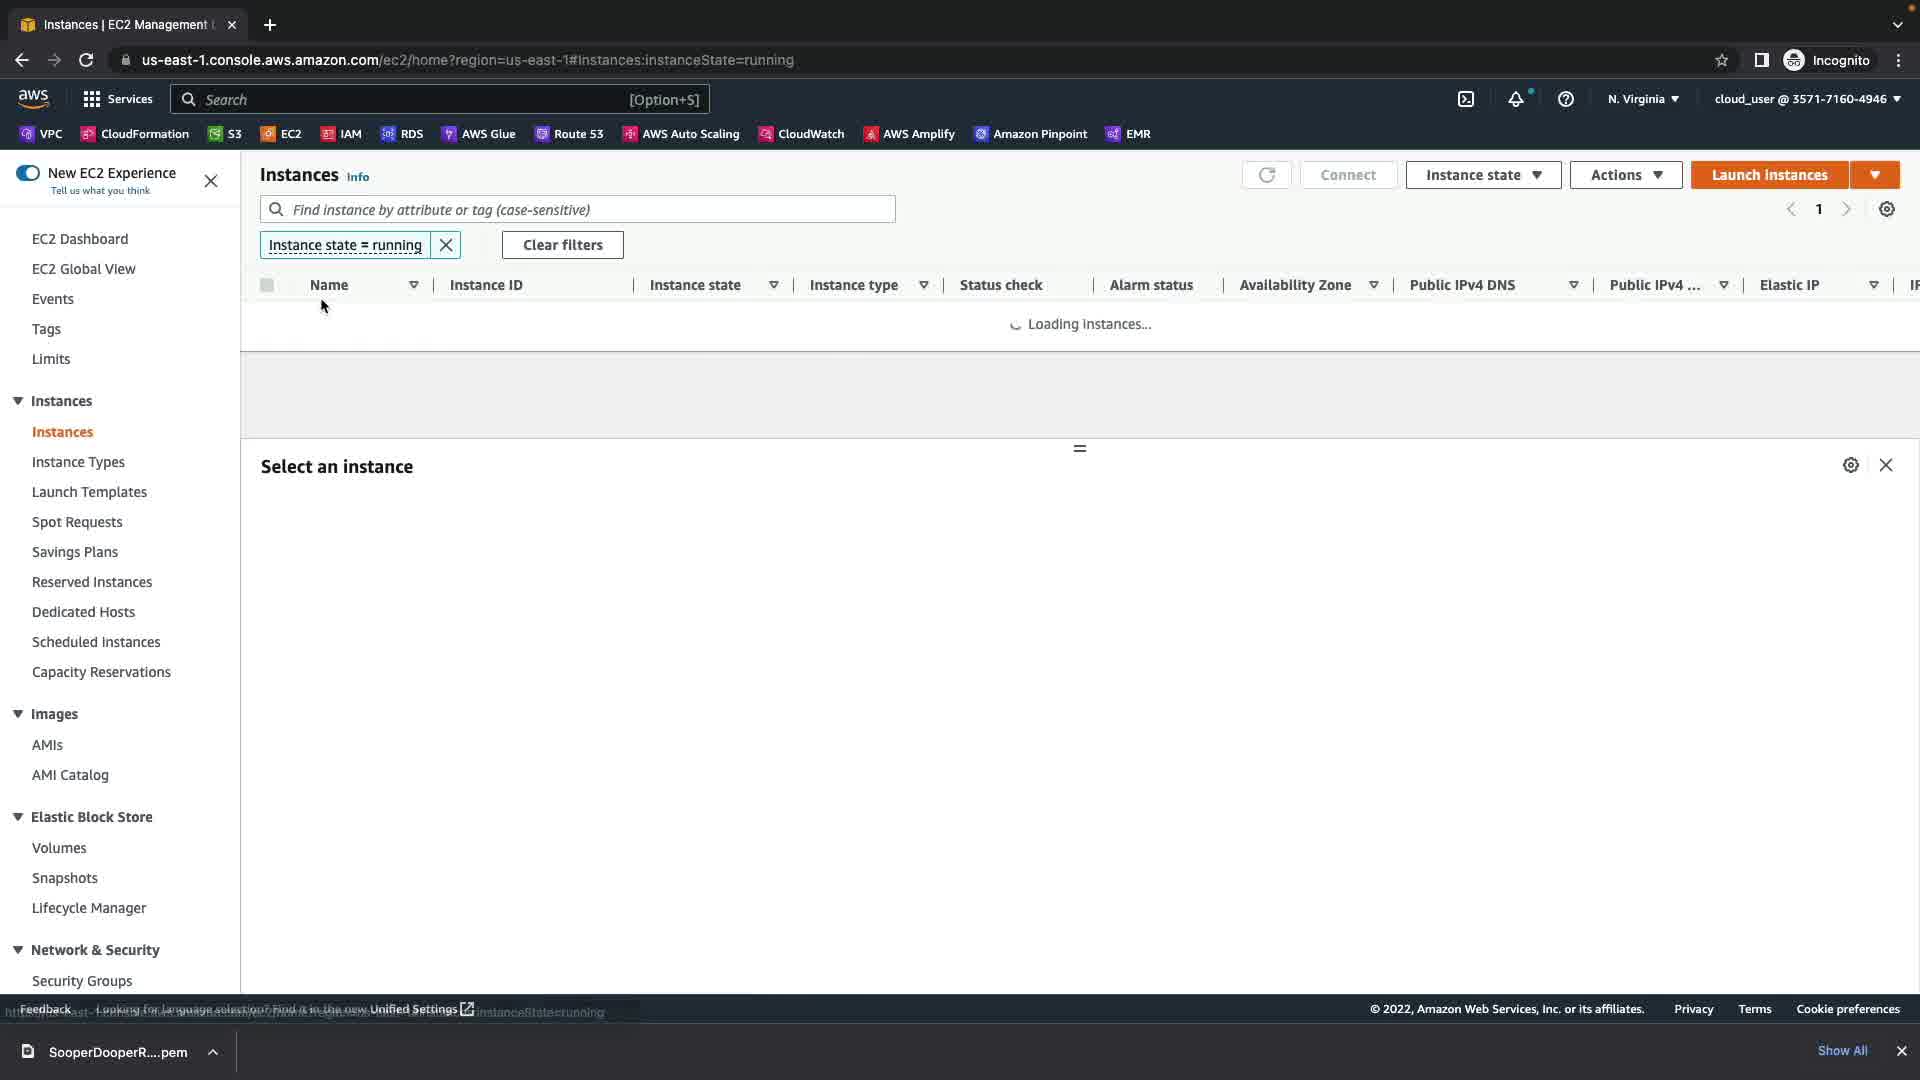Click the AWS logo home icon
The width and height of the screenshot is (1920, 1080).
(33, 98)
